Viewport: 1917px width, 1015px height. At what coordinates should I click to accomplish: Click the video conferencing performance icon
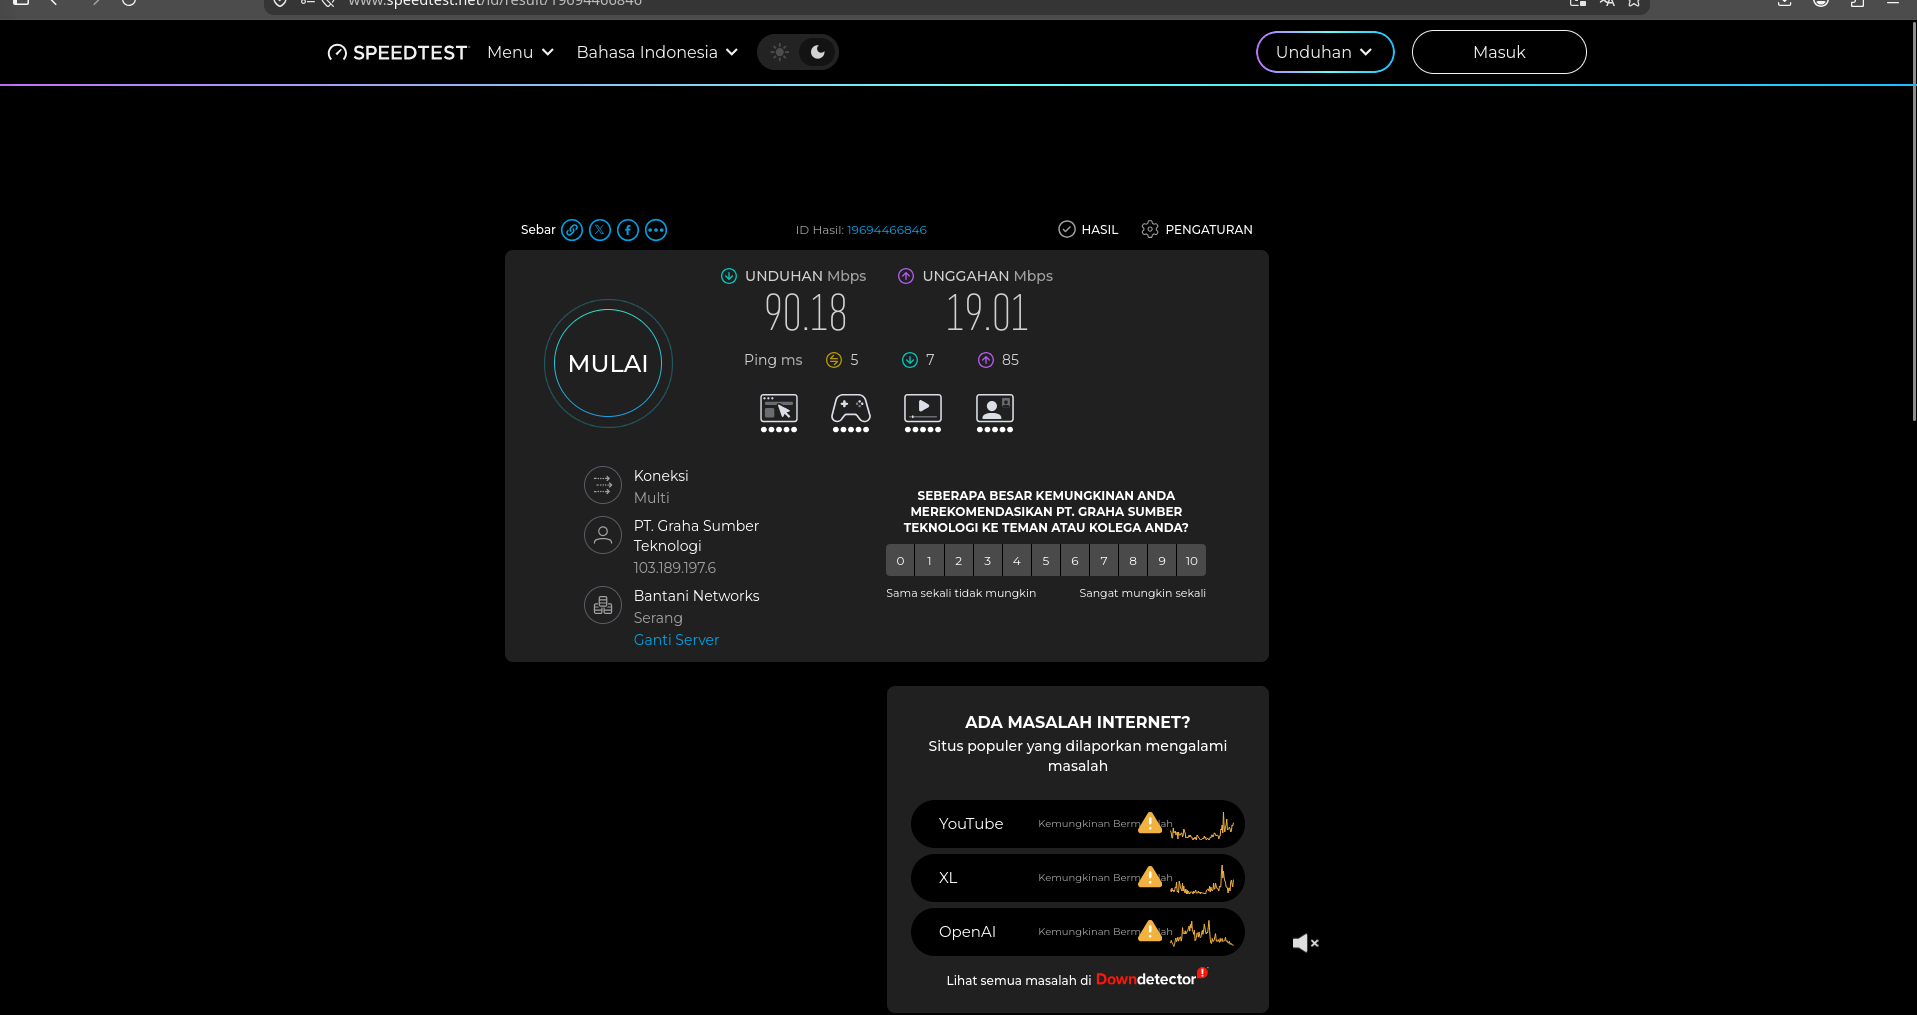995,413
